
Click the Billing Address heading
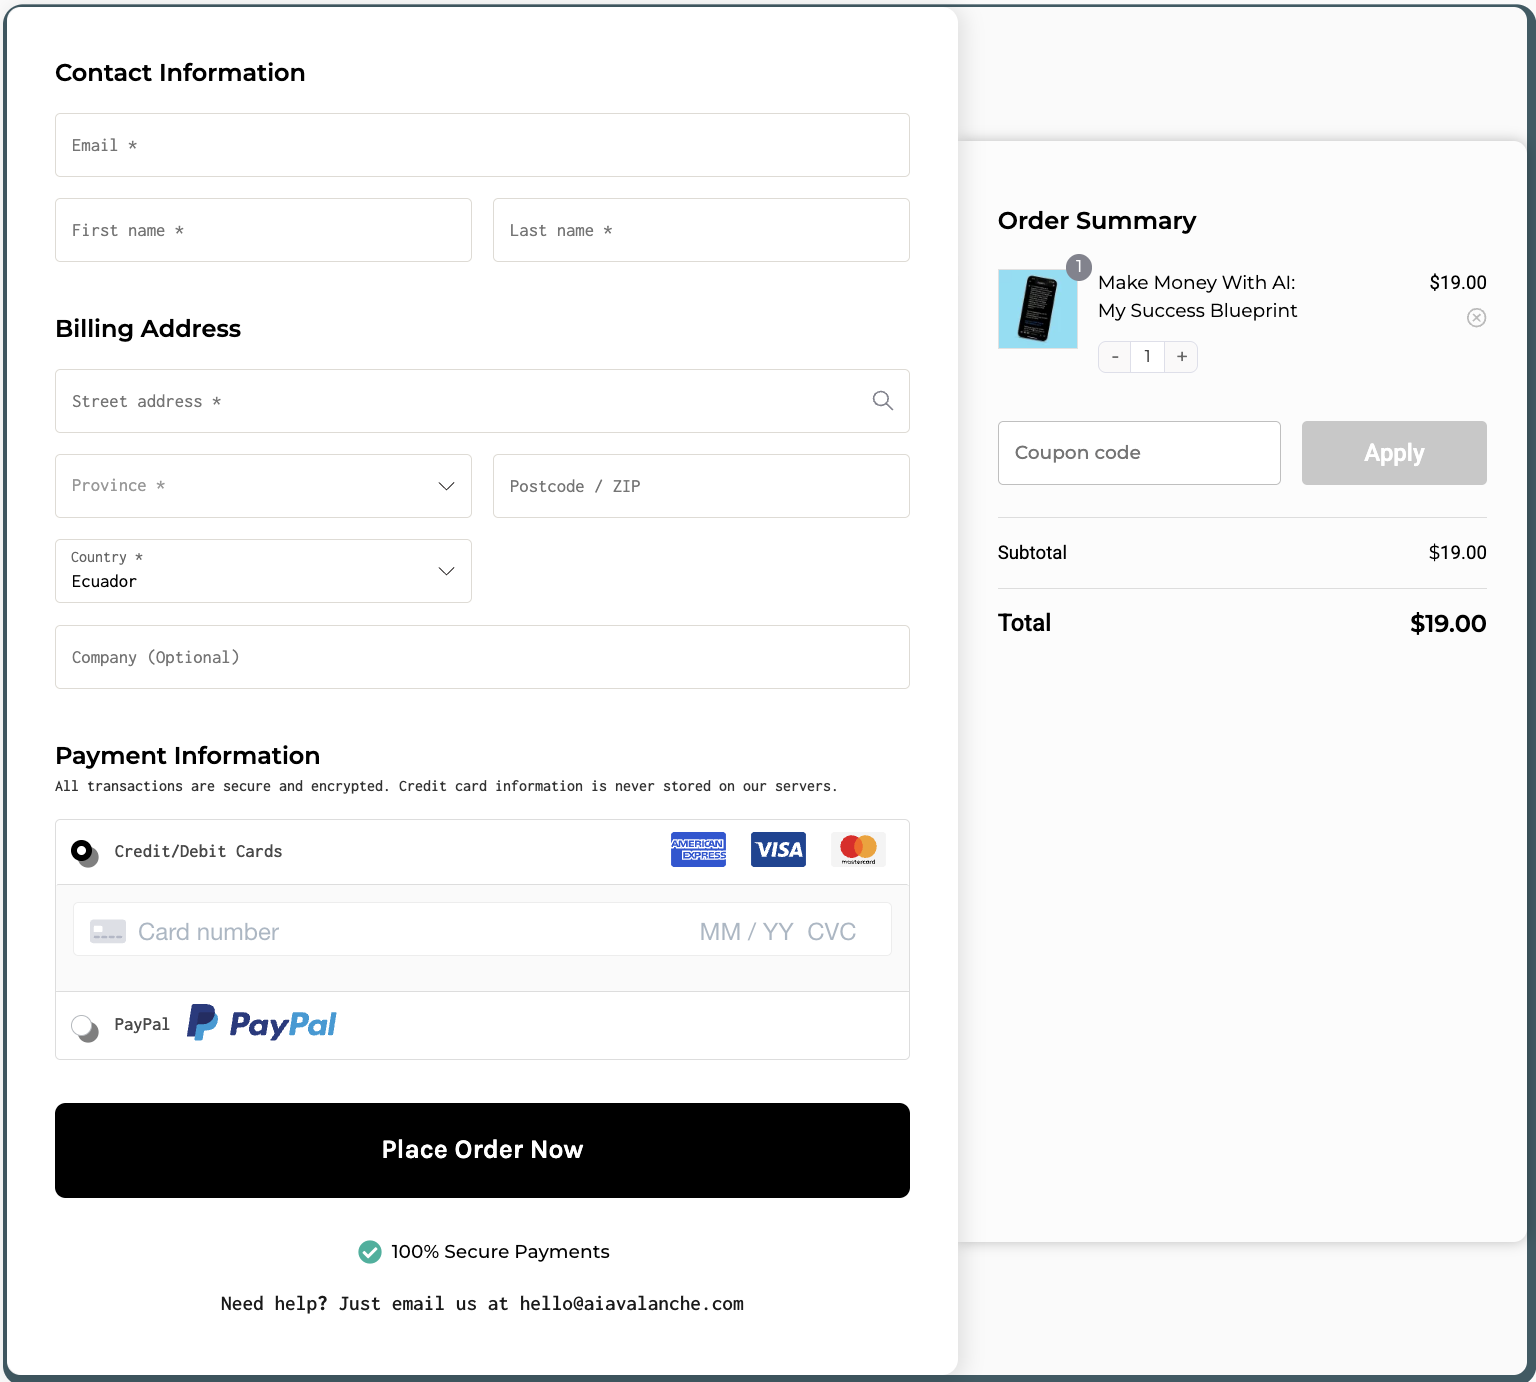pyautogui.click(x=148, y=329)
